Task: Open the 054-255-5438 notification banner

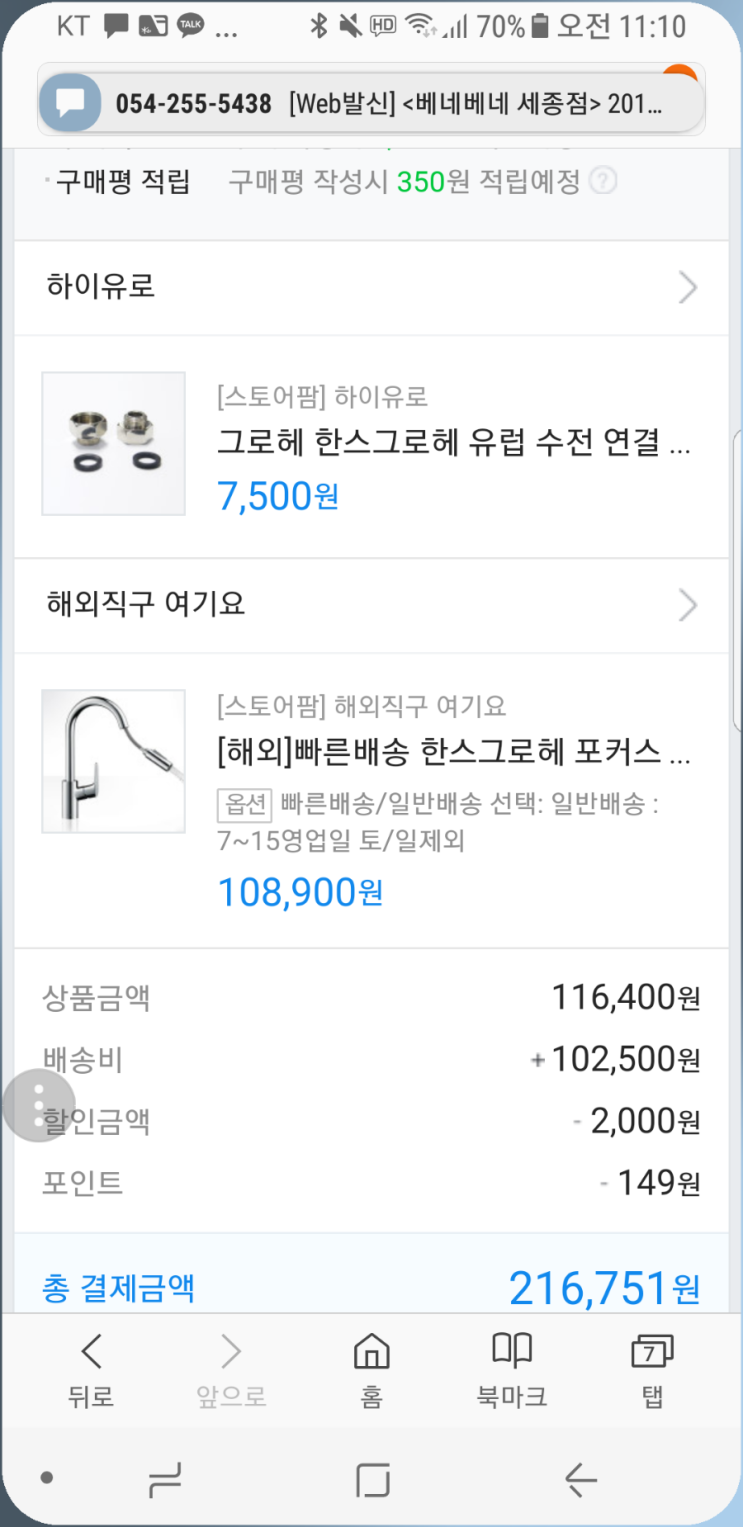Action: [371, 103]
